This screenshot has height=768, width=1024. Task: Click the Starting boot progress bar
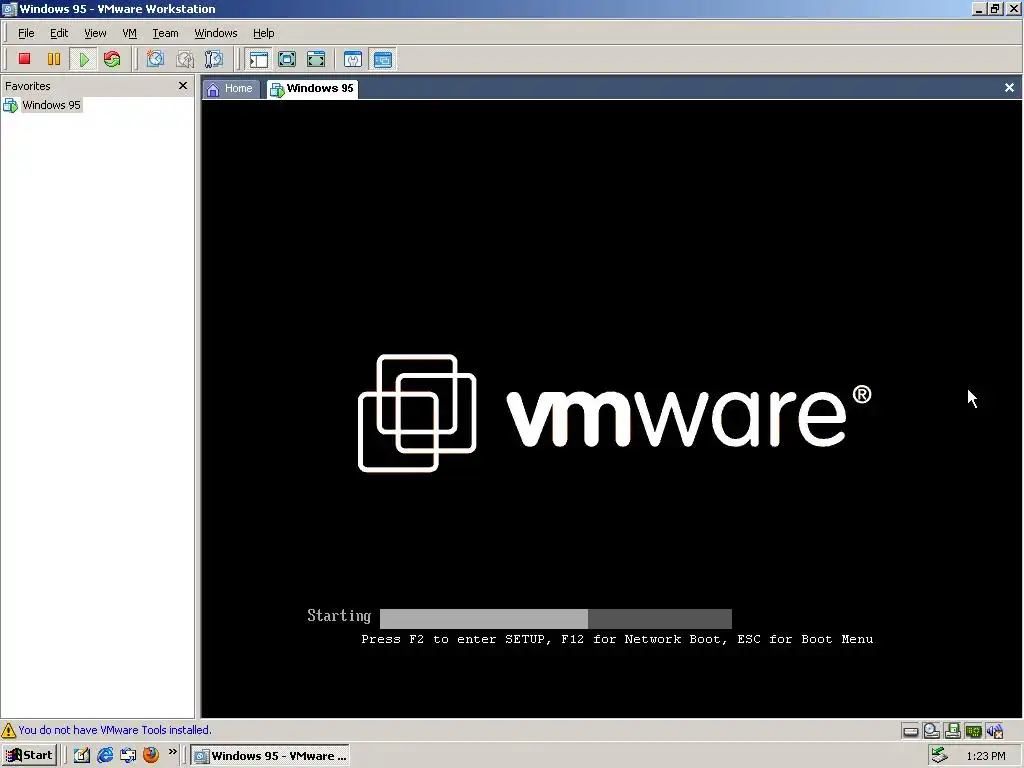556,618
